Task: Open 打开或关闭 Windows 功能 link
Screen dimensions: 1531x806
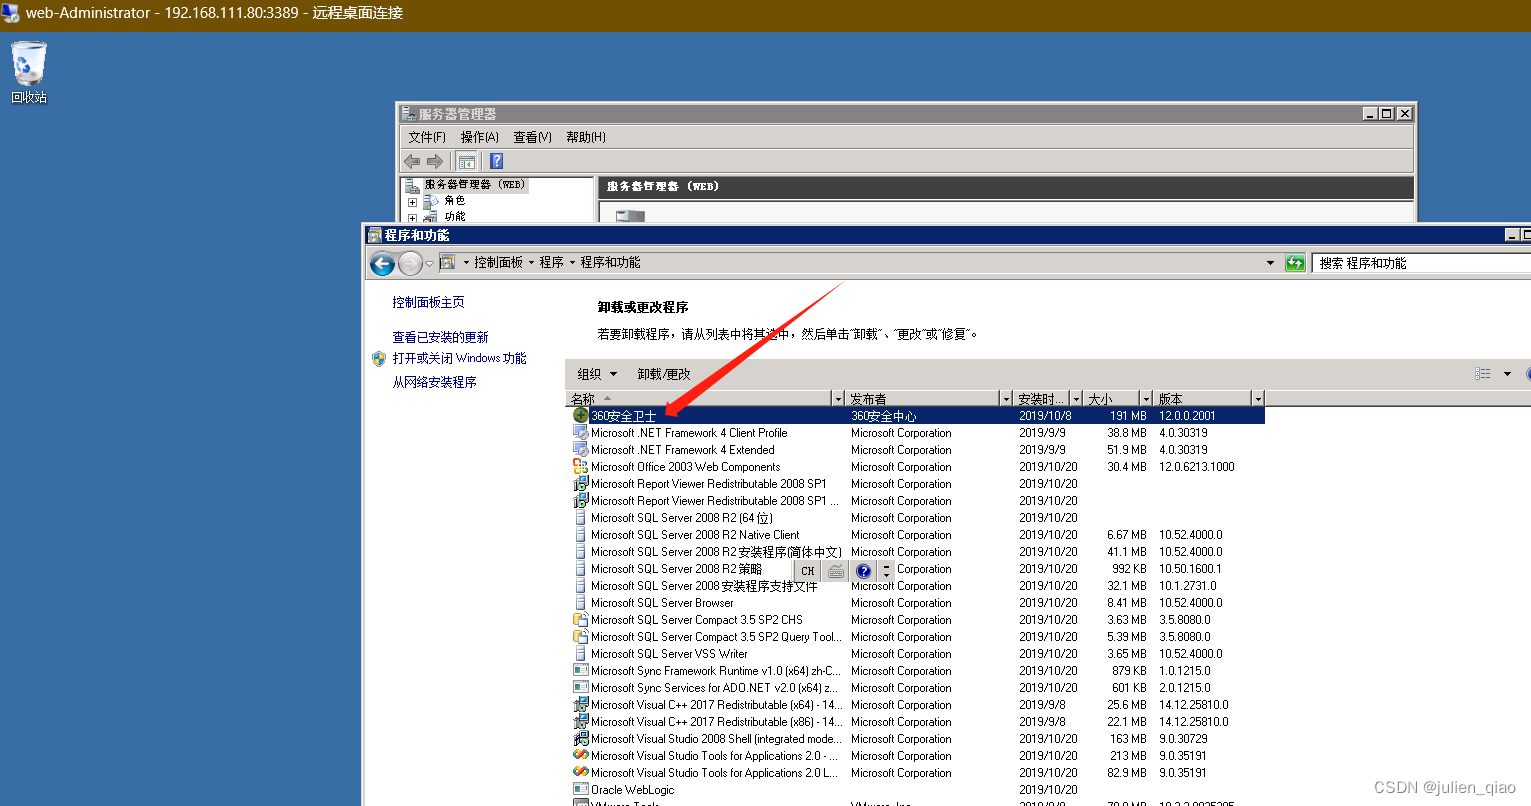Action: pos(459,358)
